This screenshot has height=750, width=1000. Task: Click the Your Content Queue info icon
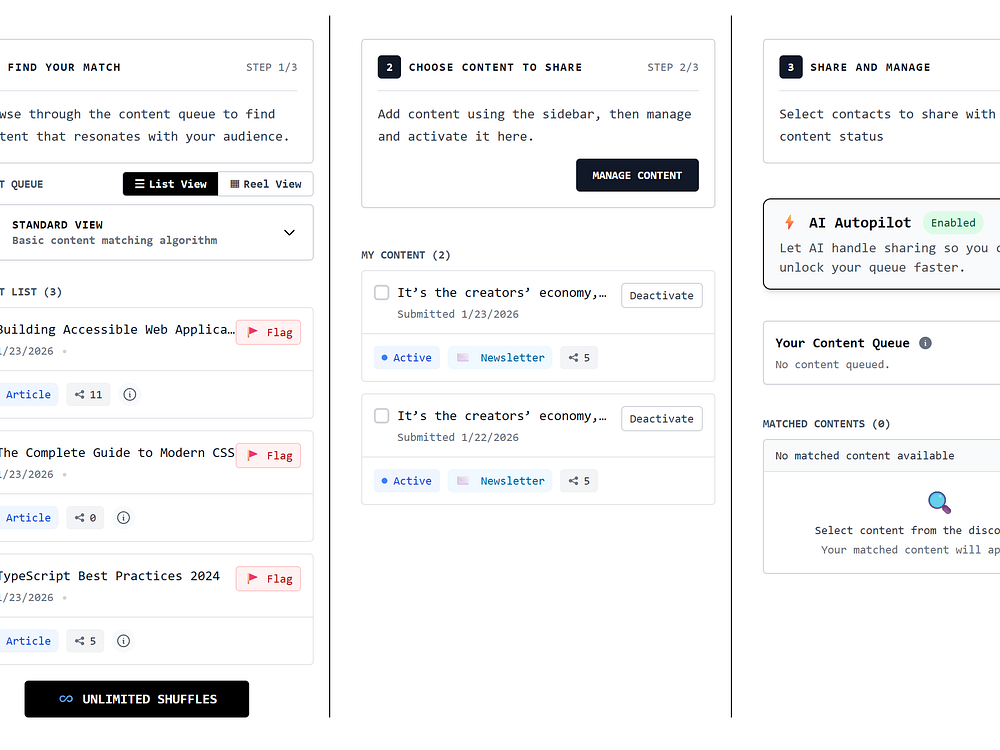coord(925,343)
